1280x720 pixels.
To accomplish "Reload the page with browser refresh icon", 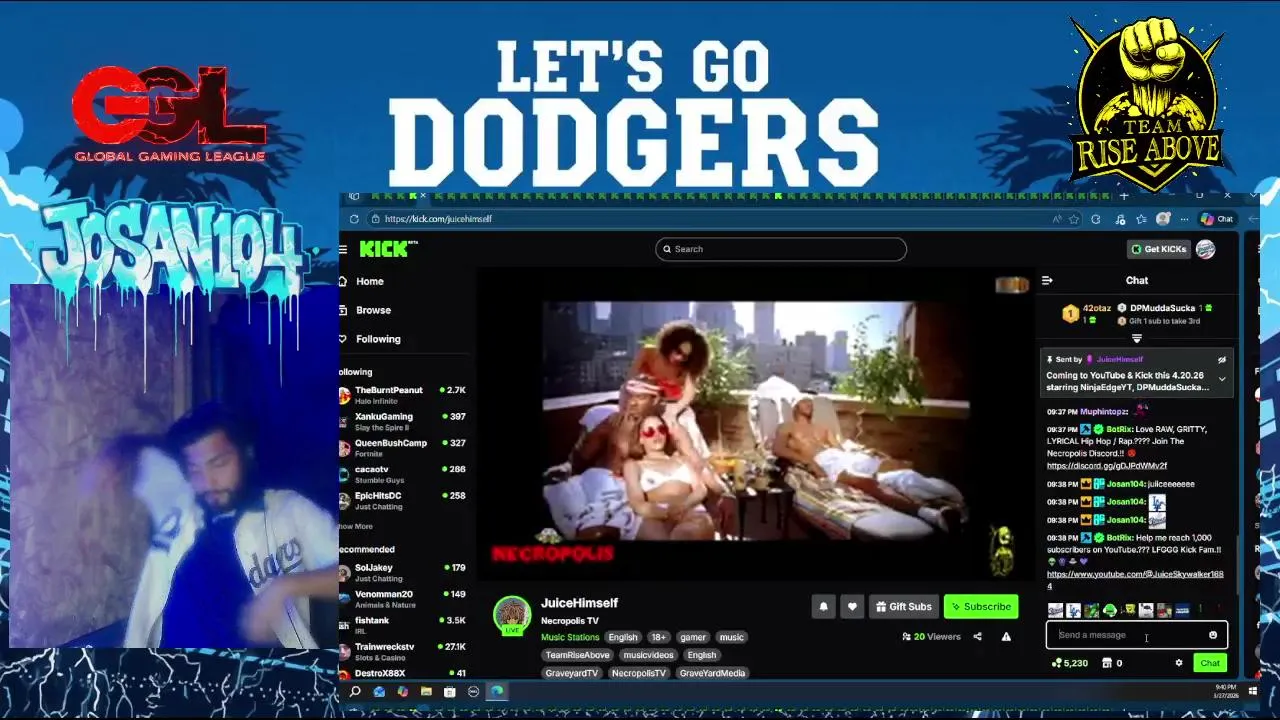I will (354, 219).
